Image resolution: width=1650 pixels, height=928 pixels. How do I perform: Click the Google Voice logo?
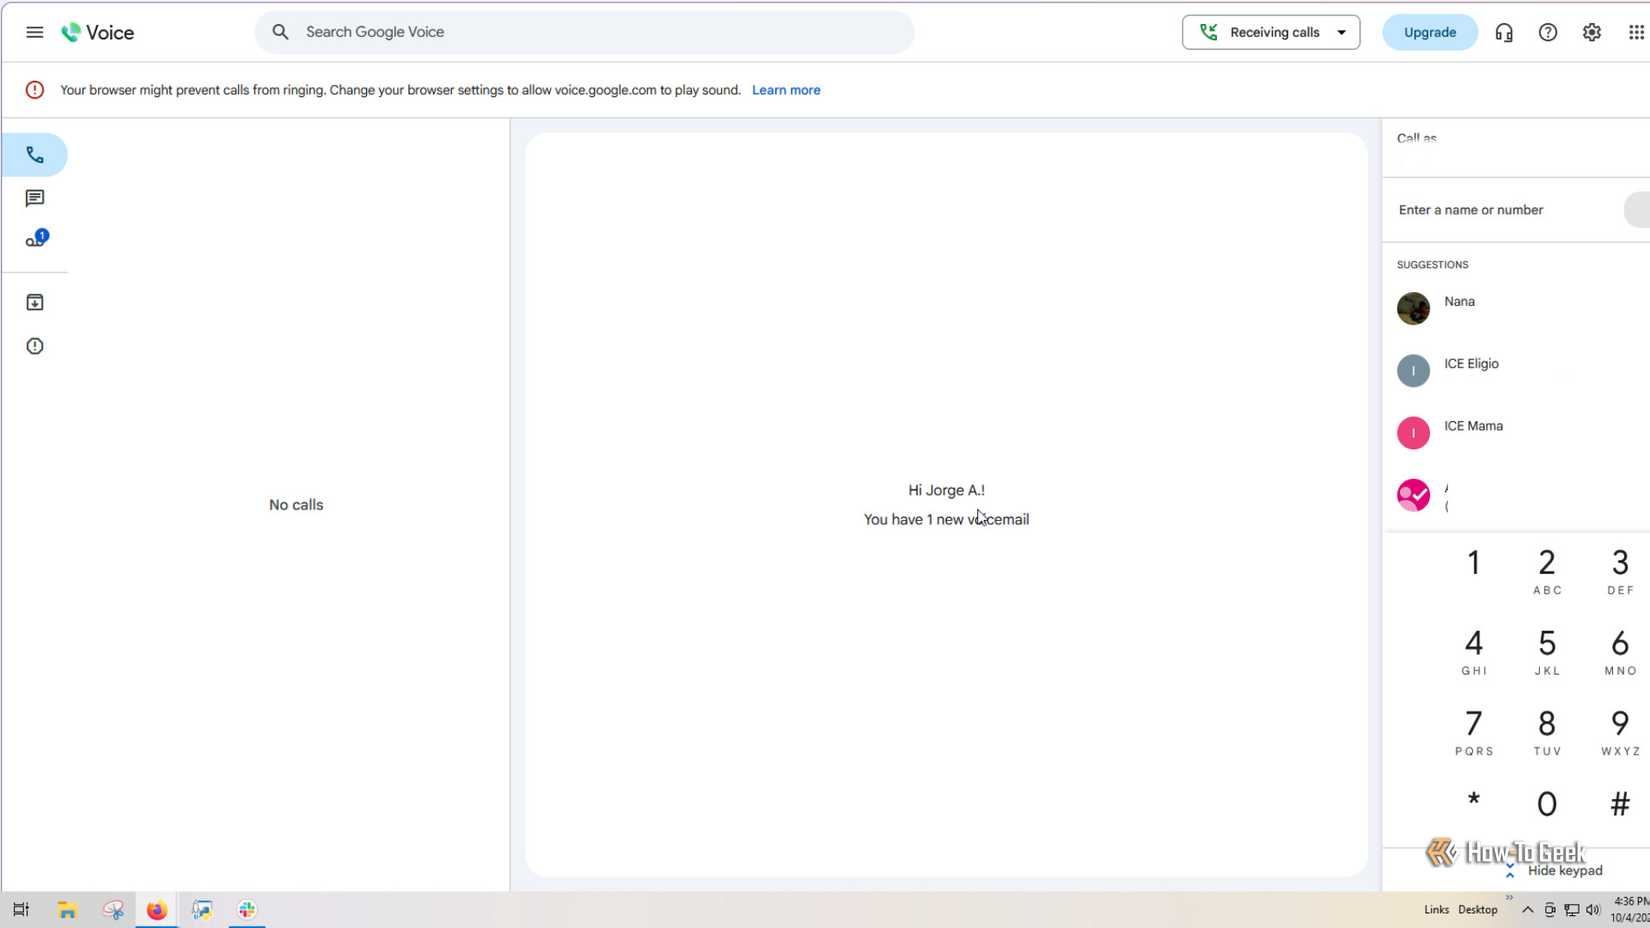pyautogui.click(x=97, y=32)
